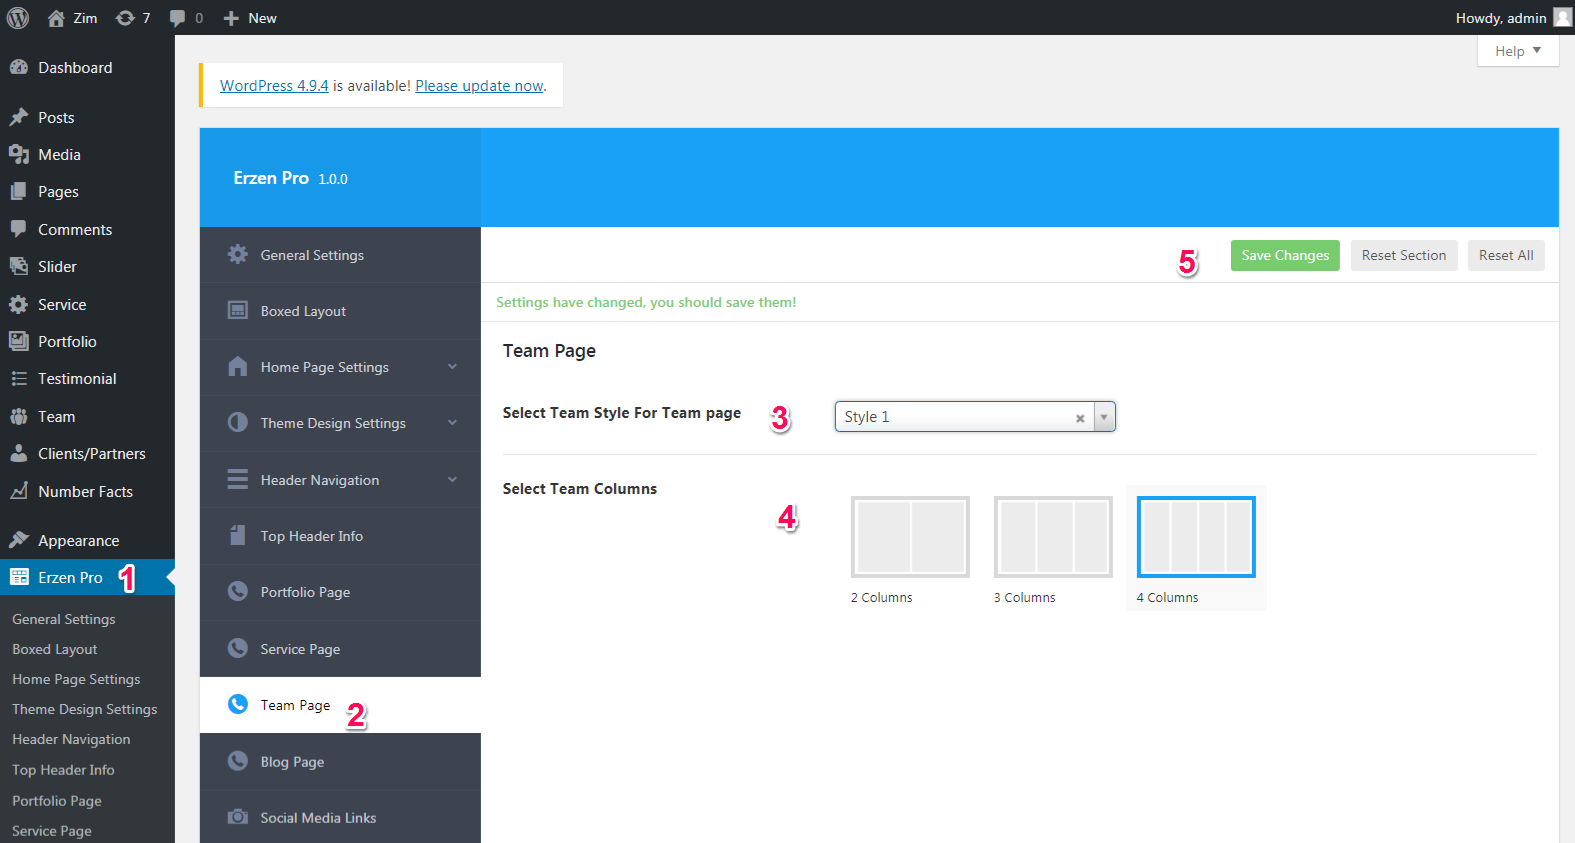1575x843 pixels.
Task: Click the Social Media Links camera icon
Action: click(237, 817)
